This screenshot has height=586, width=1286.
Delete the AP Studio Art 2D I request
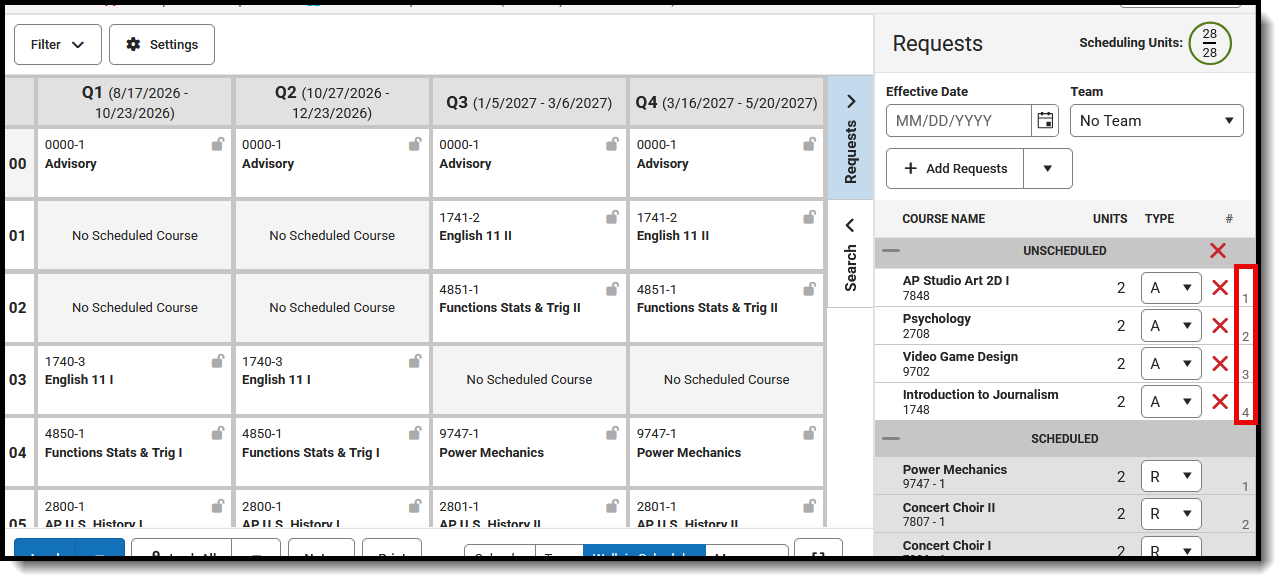(x=1220, y=288)
